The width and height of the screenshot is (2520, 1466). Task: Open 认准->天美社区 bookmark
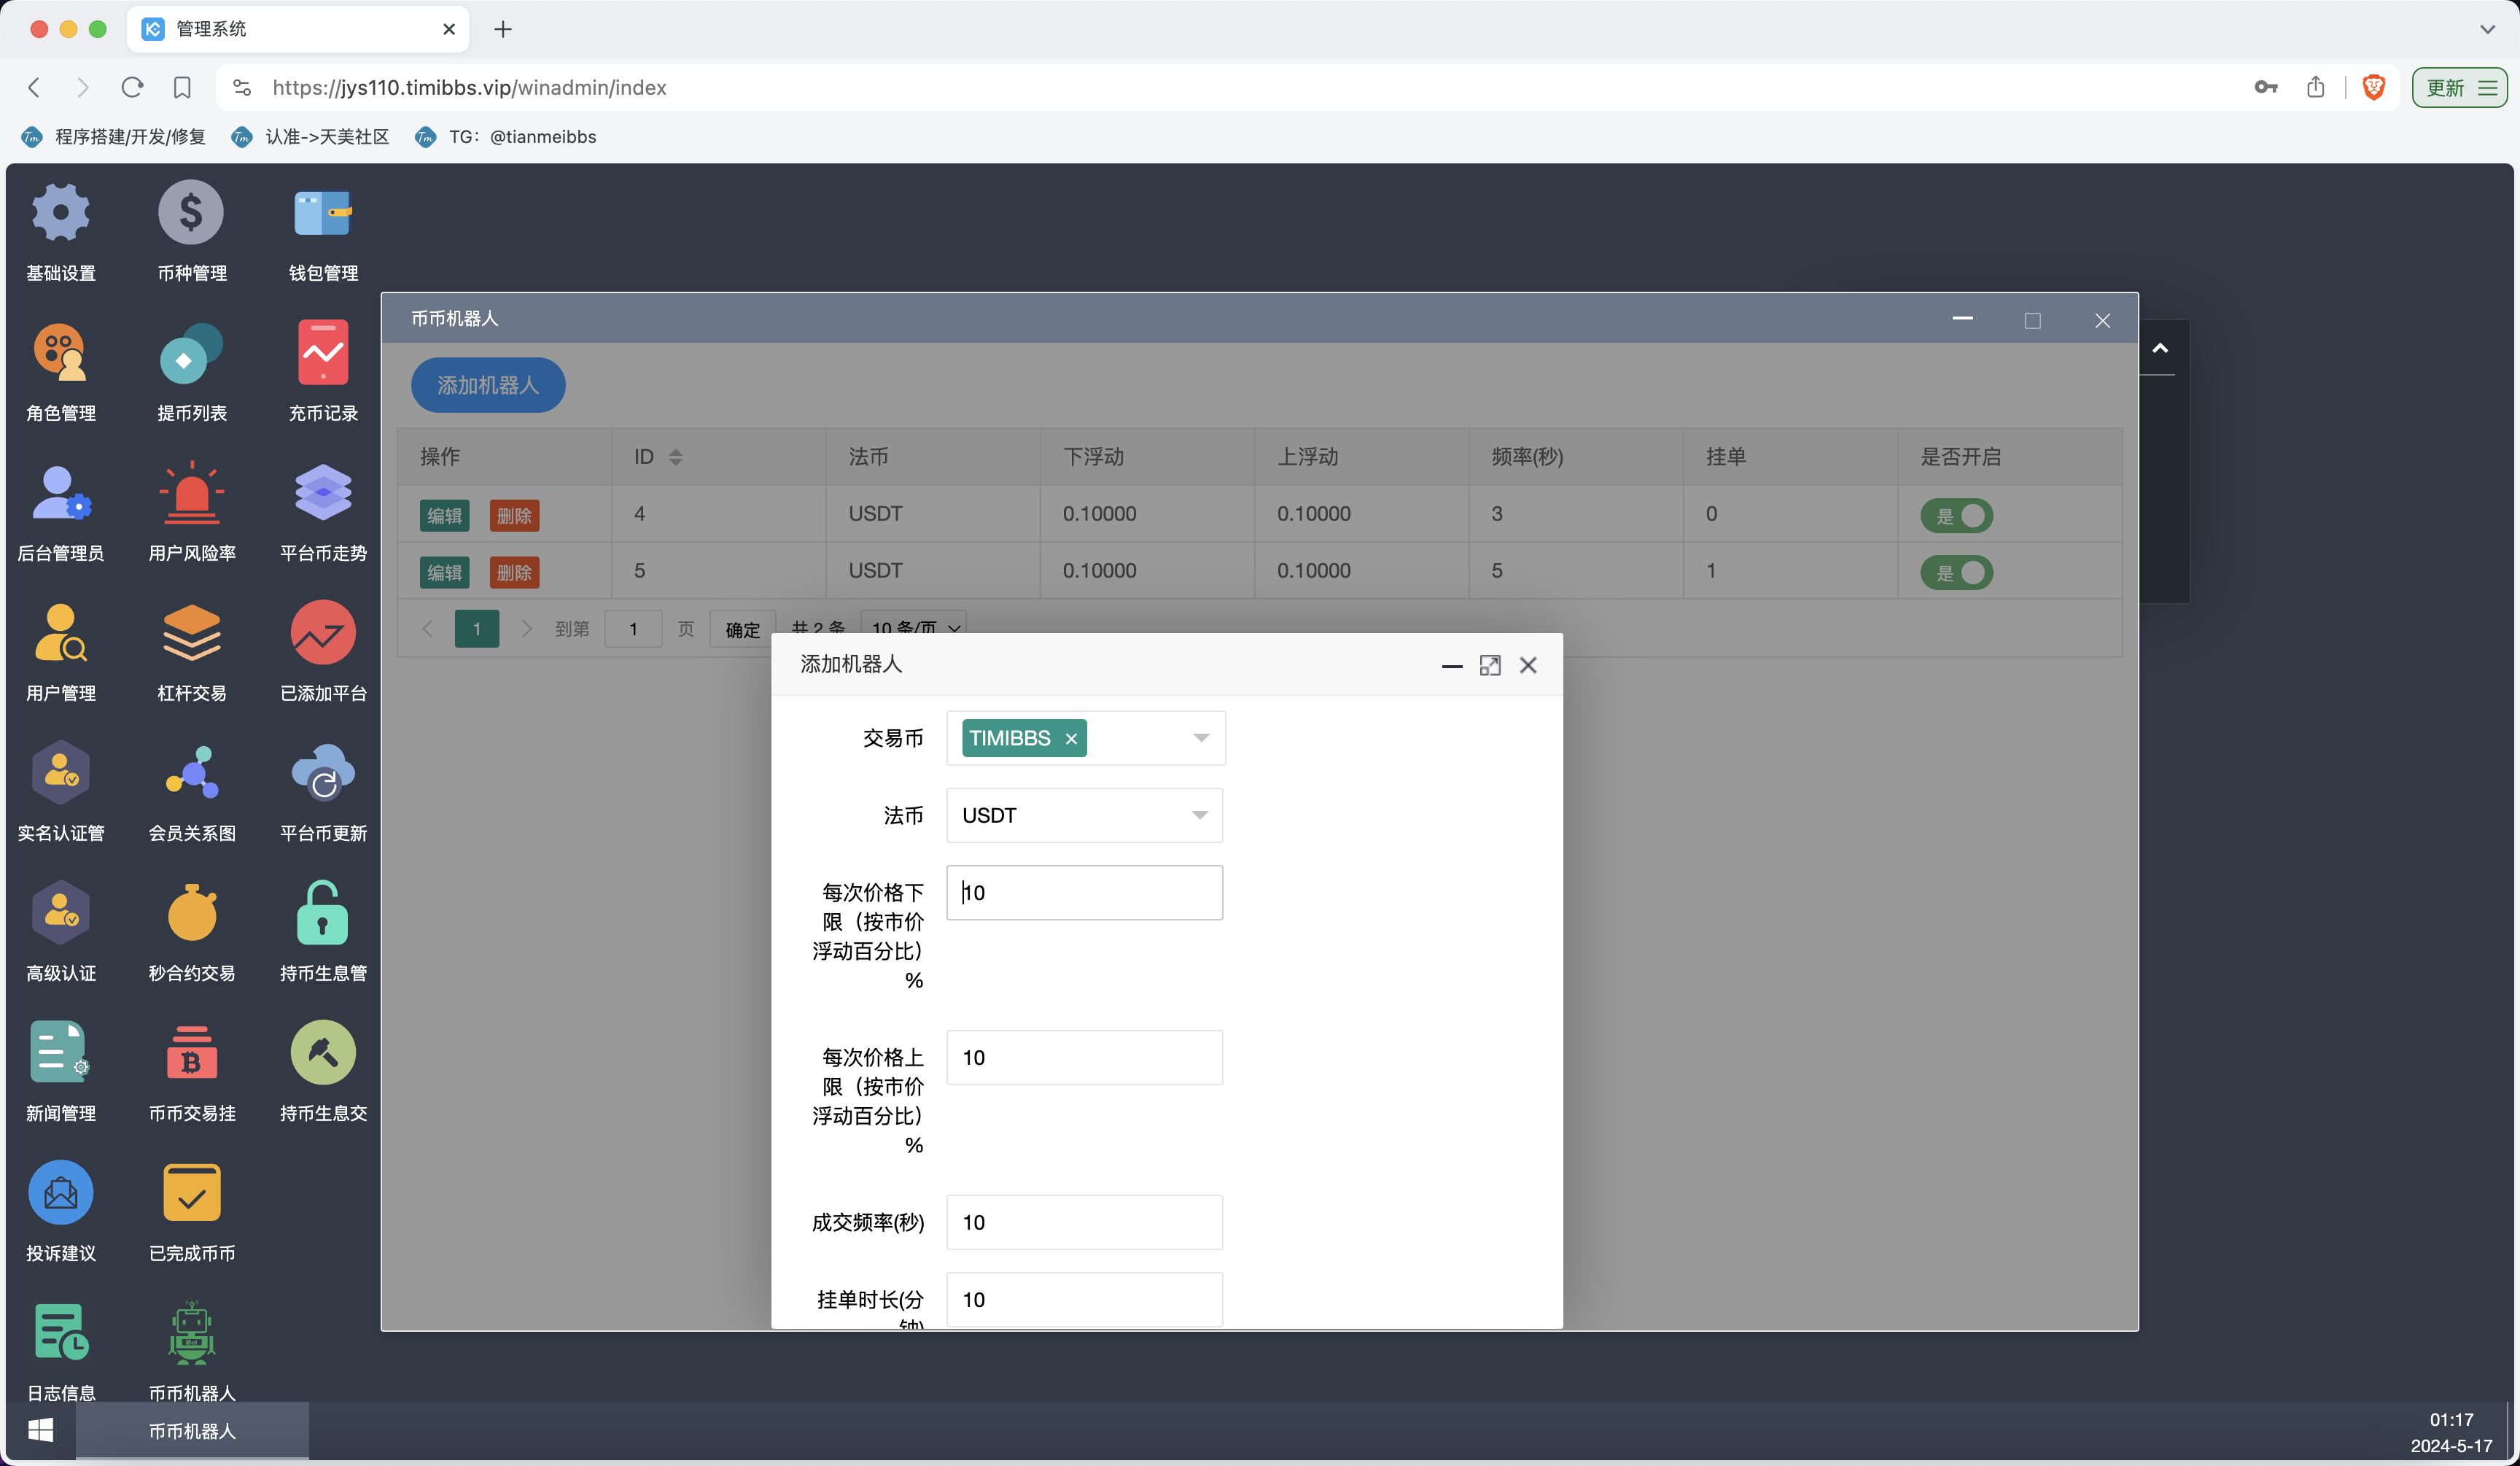[310, 137]
